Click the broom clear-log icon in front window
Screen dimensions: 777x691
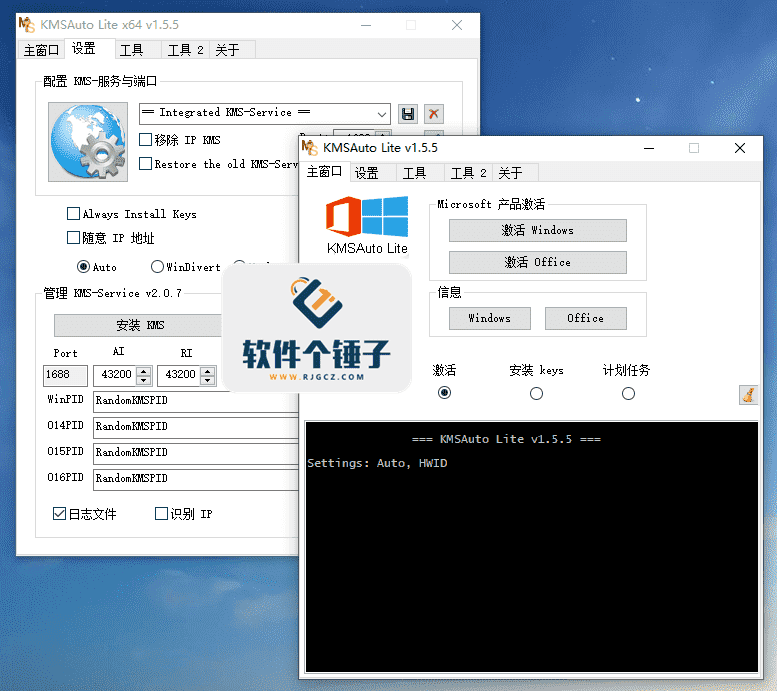pyautogui.click(x=748, y=395)
